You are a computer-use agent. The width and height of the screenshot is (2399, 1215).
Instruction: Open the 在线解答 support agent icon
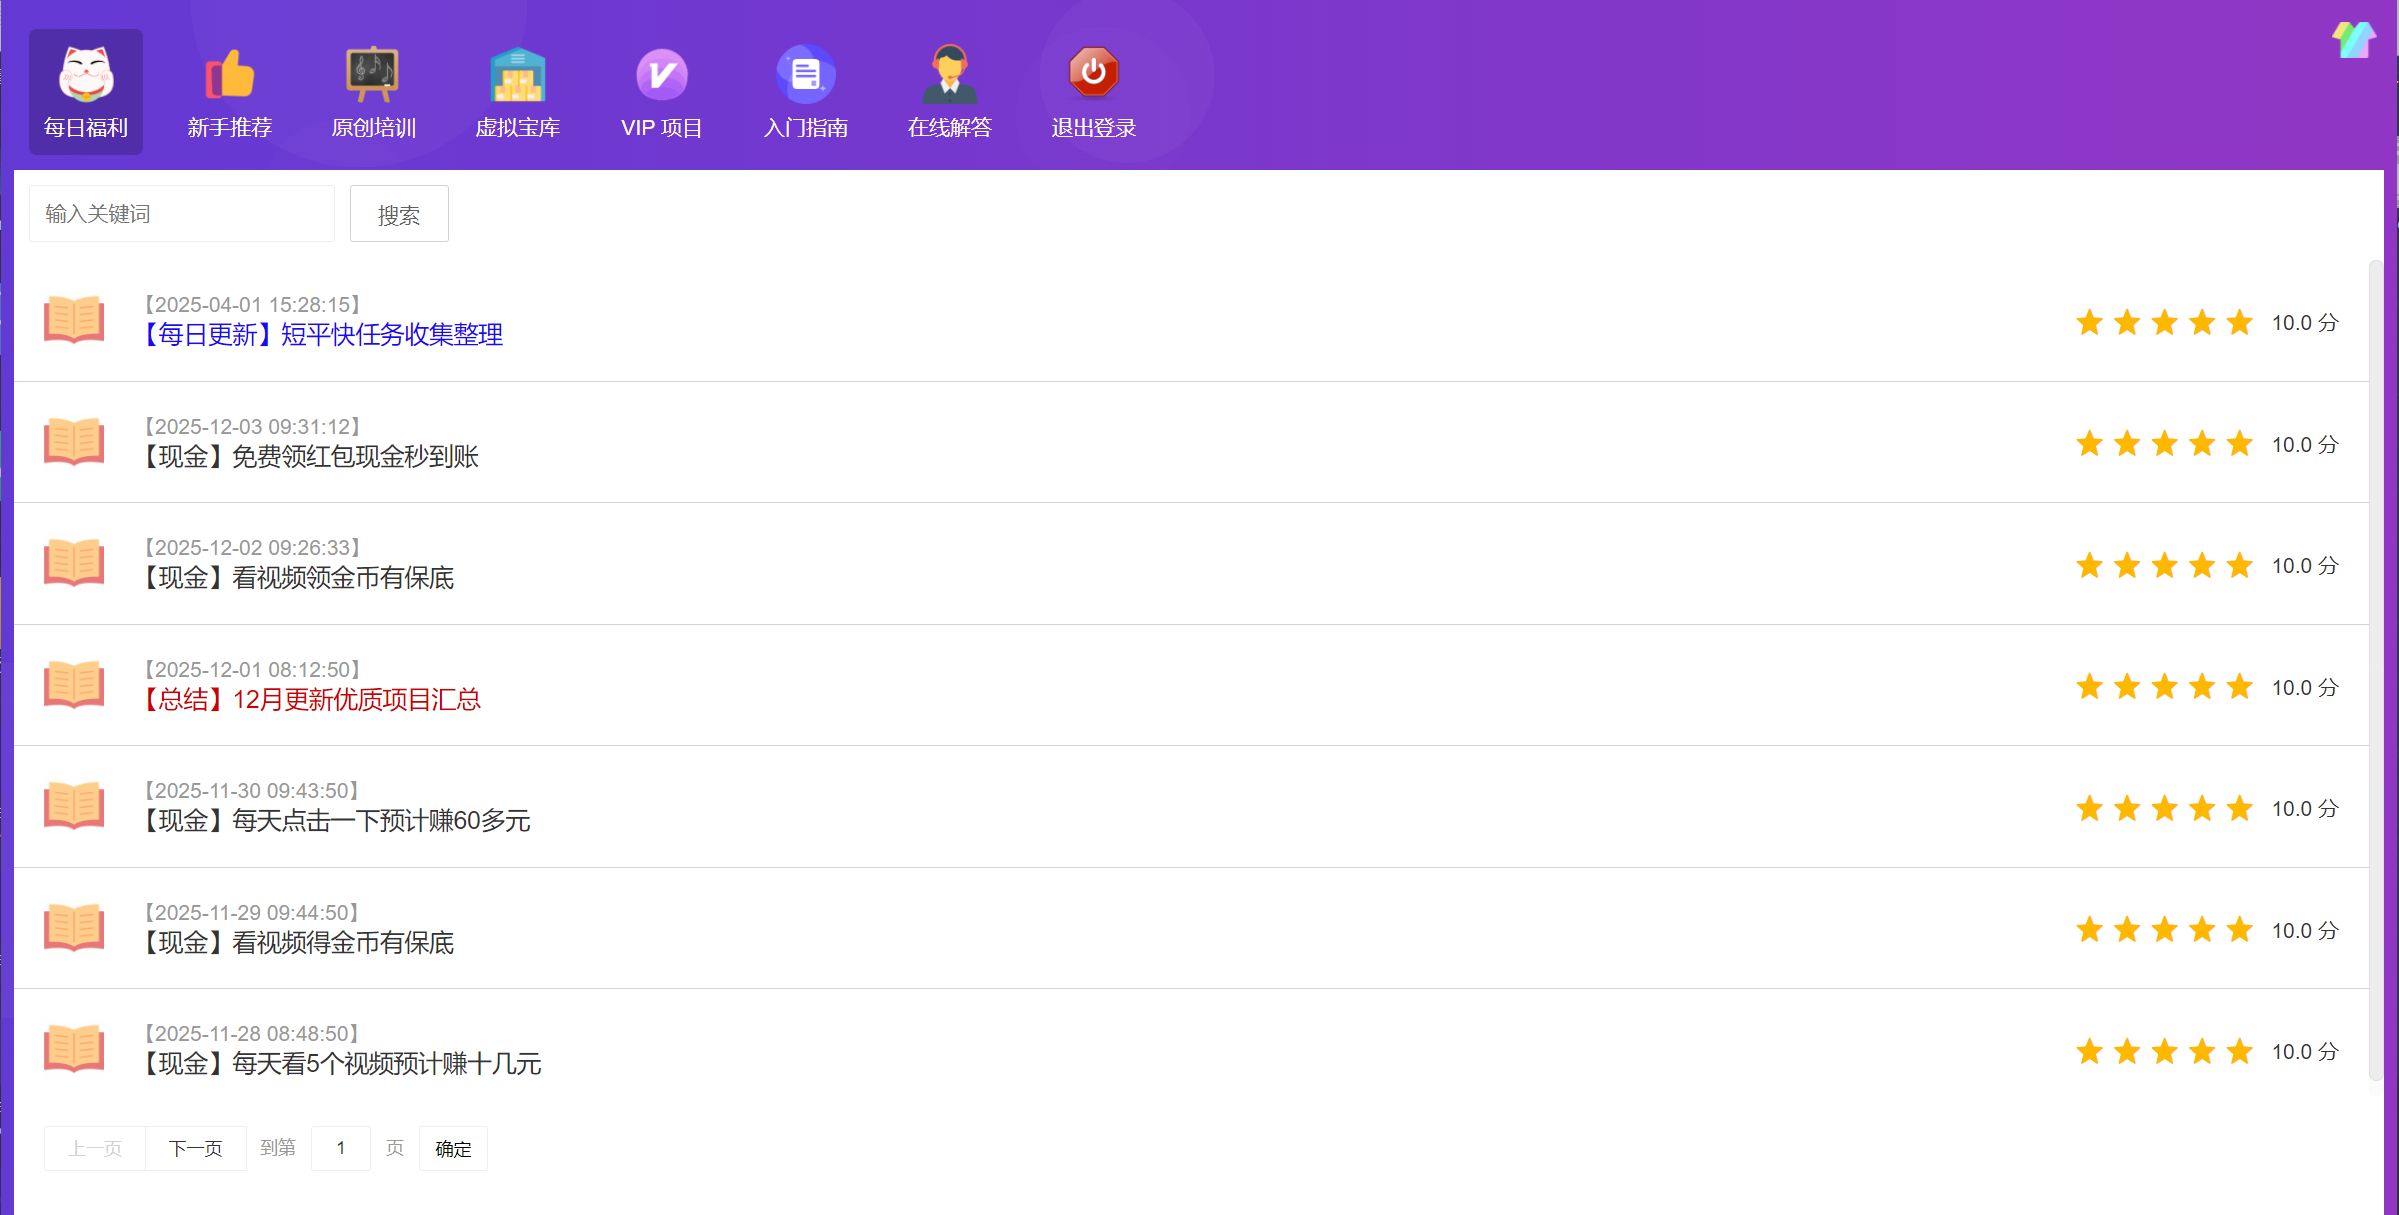949,75
